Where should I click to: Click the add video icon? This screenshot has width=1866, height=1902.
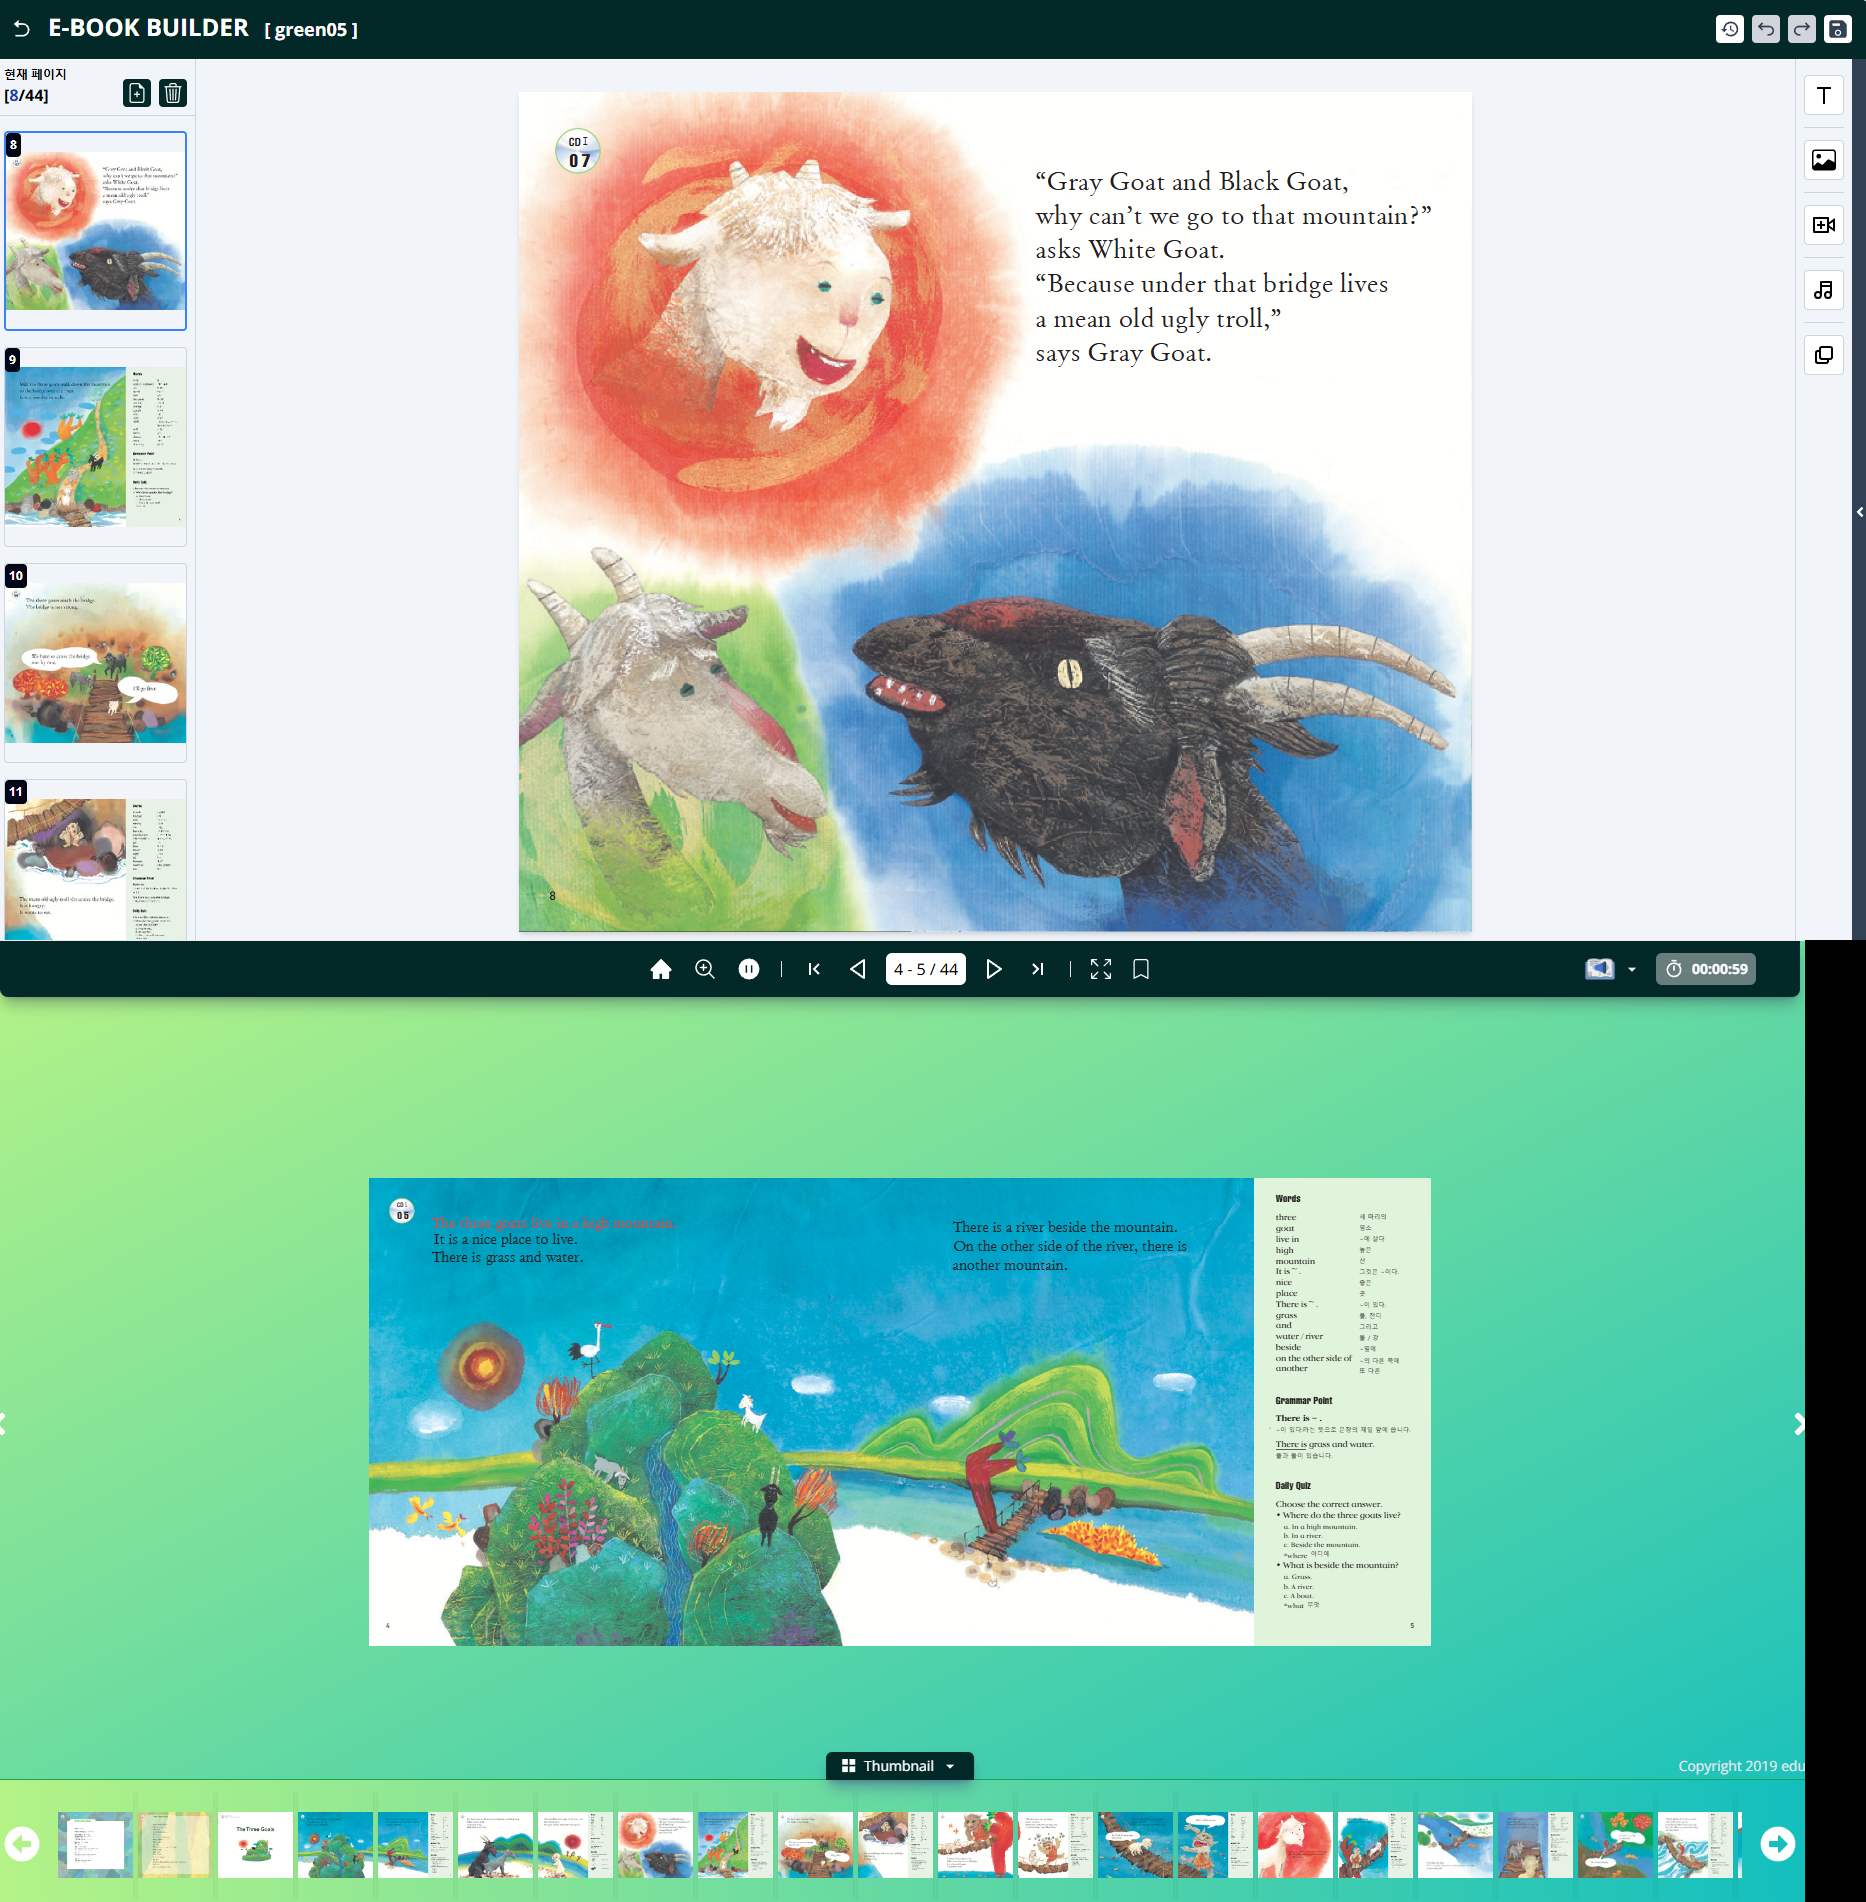(1823, 225)
